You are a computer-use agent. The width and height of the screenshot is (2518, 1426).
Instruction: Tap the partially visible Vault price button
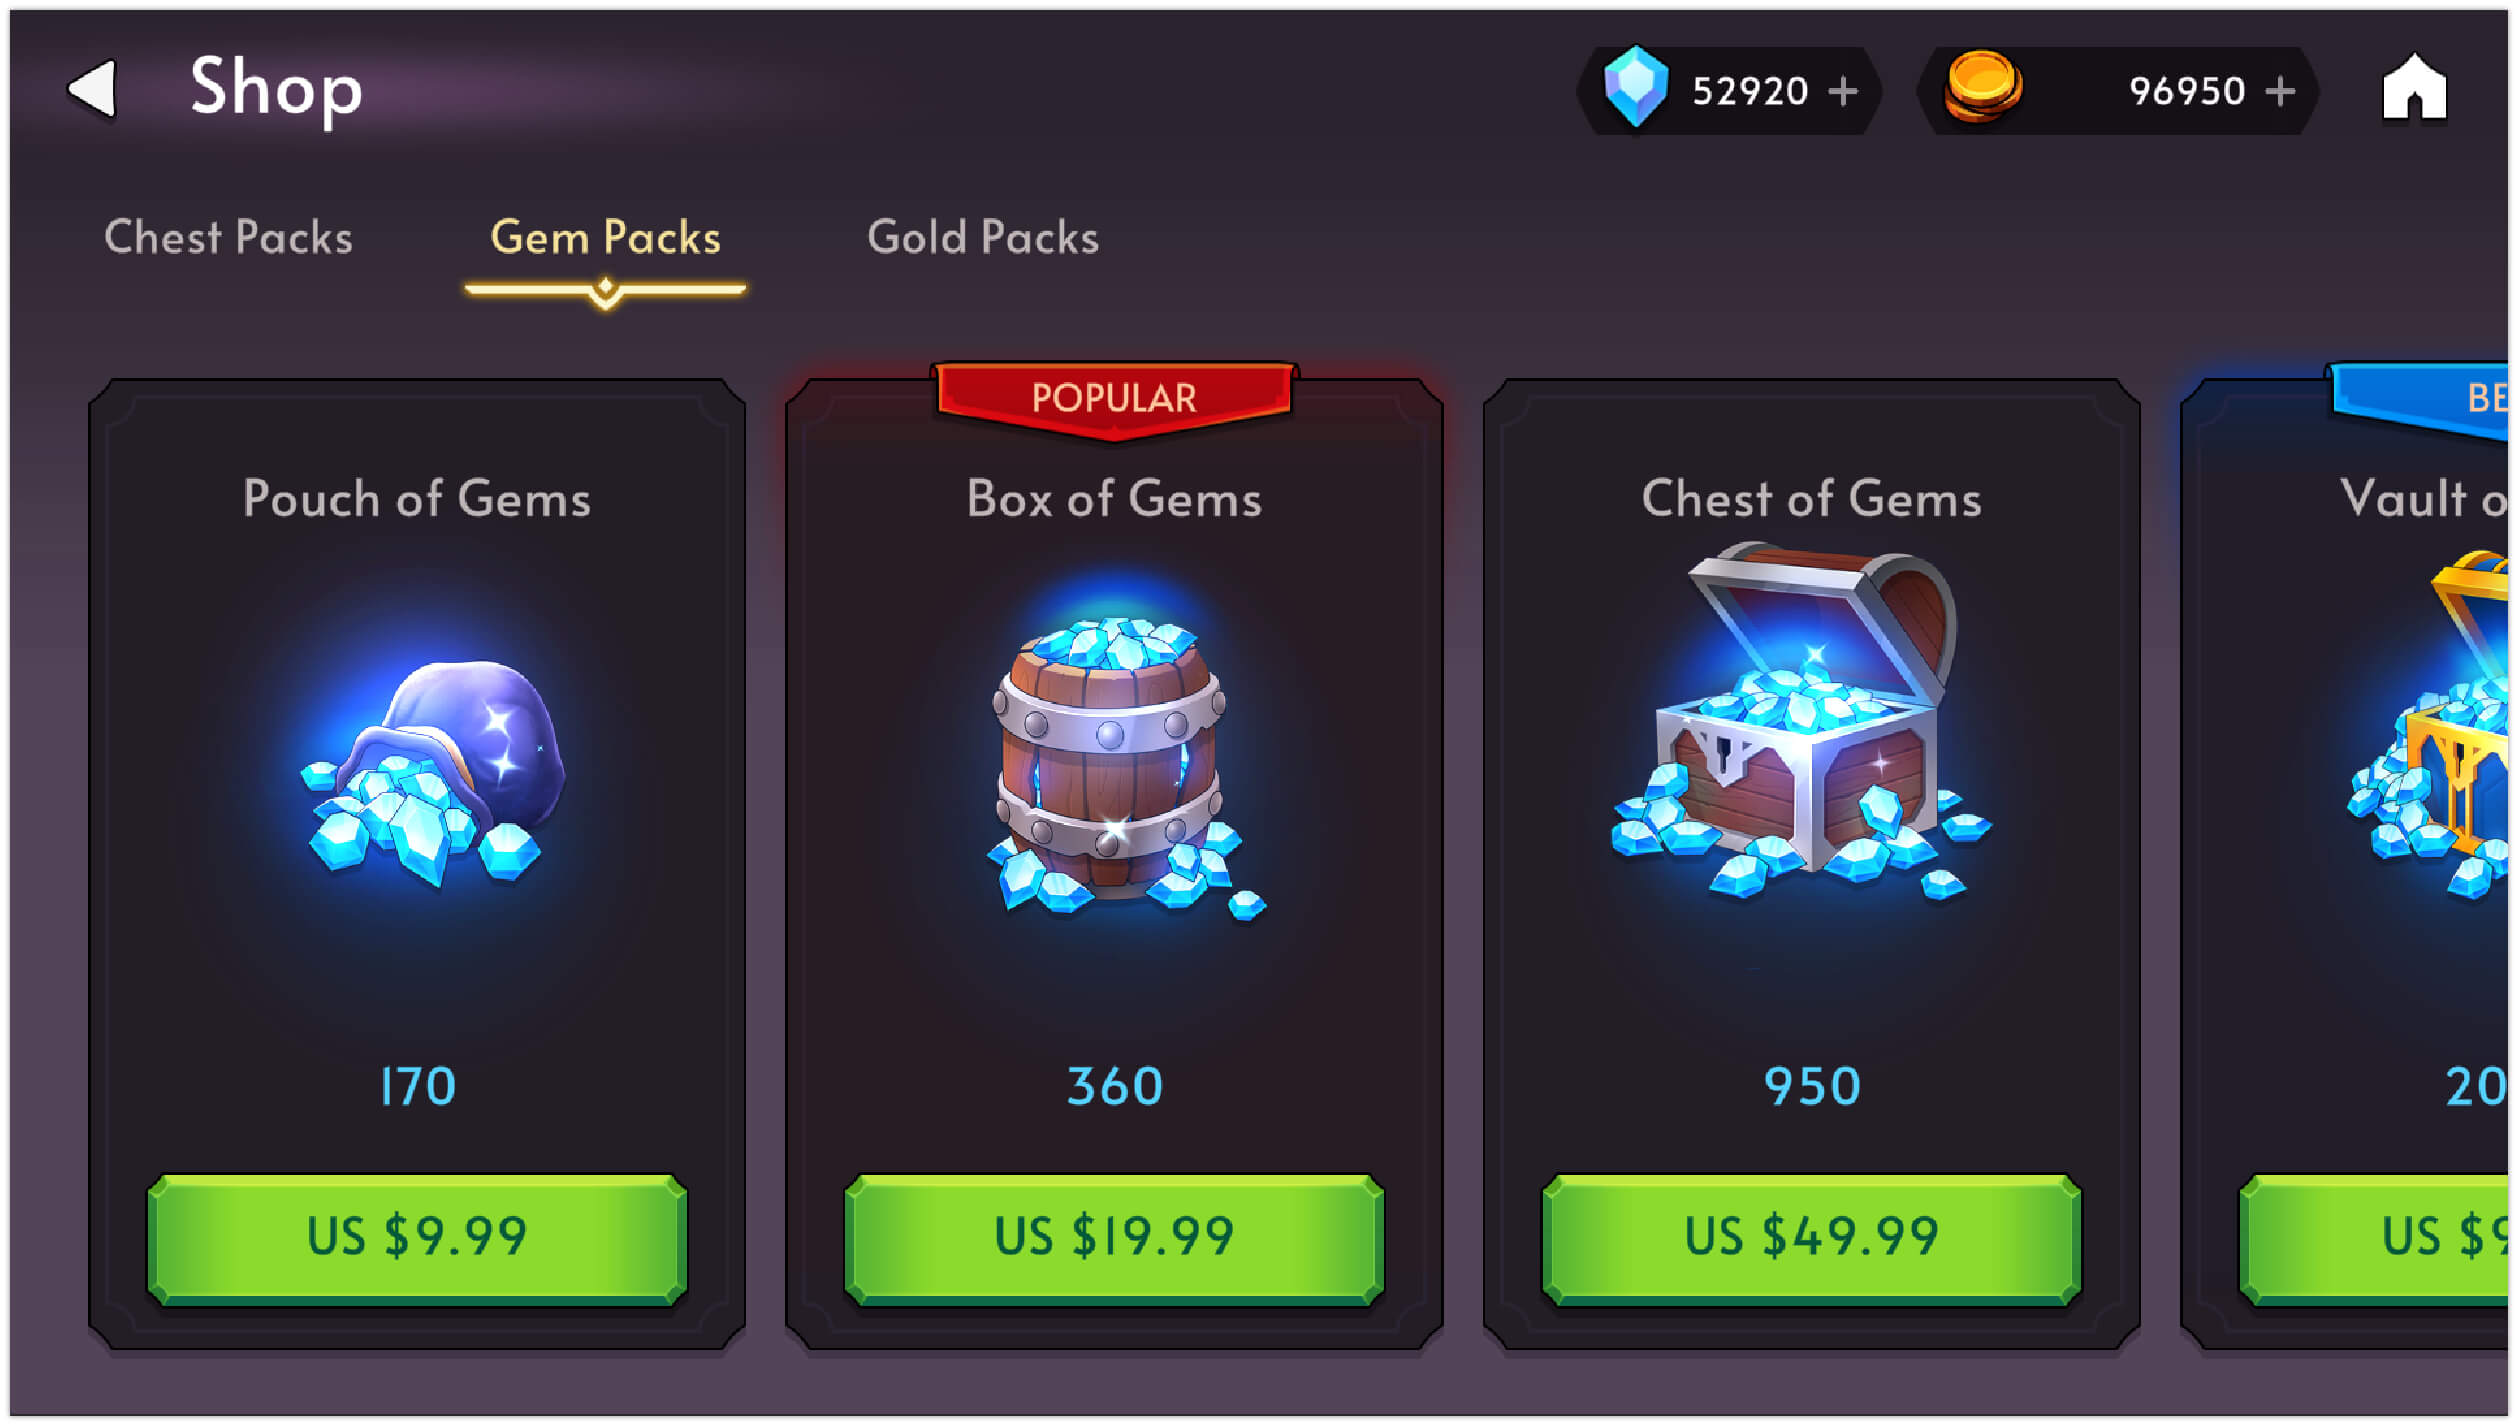[x=2375, y=1239]
